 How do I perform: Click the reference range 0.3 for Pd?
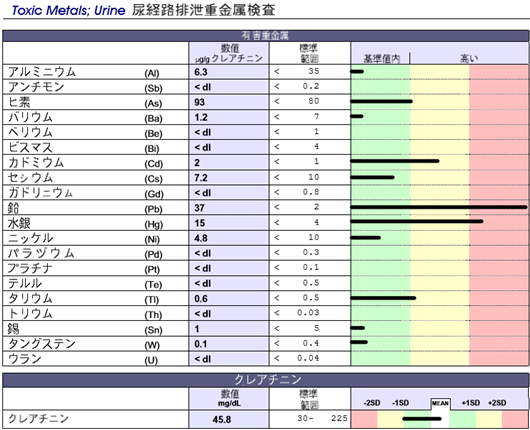tap(311, 252)
